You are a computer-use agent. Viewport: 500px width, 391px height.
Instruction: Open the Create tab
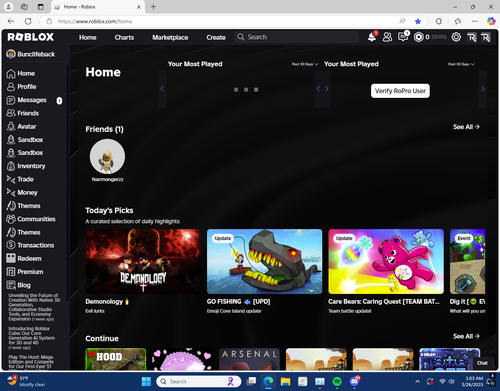216,37
